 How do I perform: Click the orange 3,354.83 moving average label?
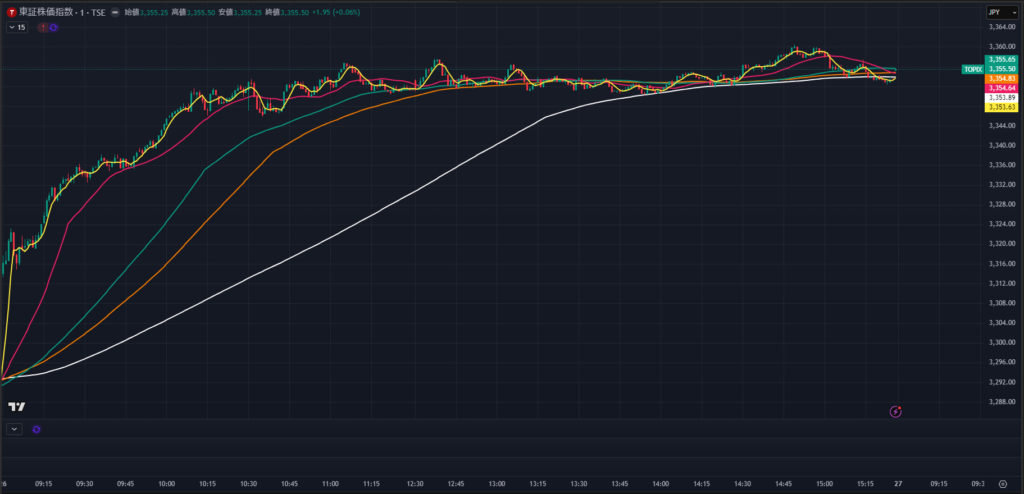tap(1002, 78)
